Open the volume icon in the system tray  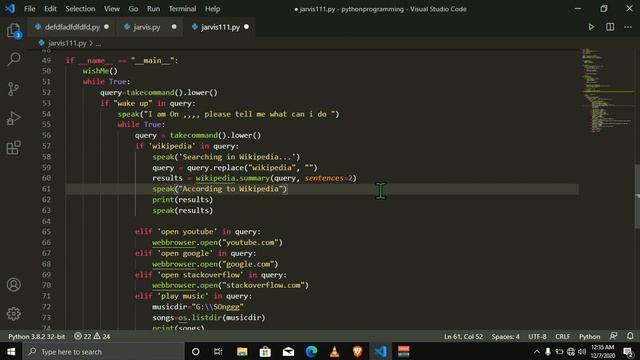[x=582, y=351]
